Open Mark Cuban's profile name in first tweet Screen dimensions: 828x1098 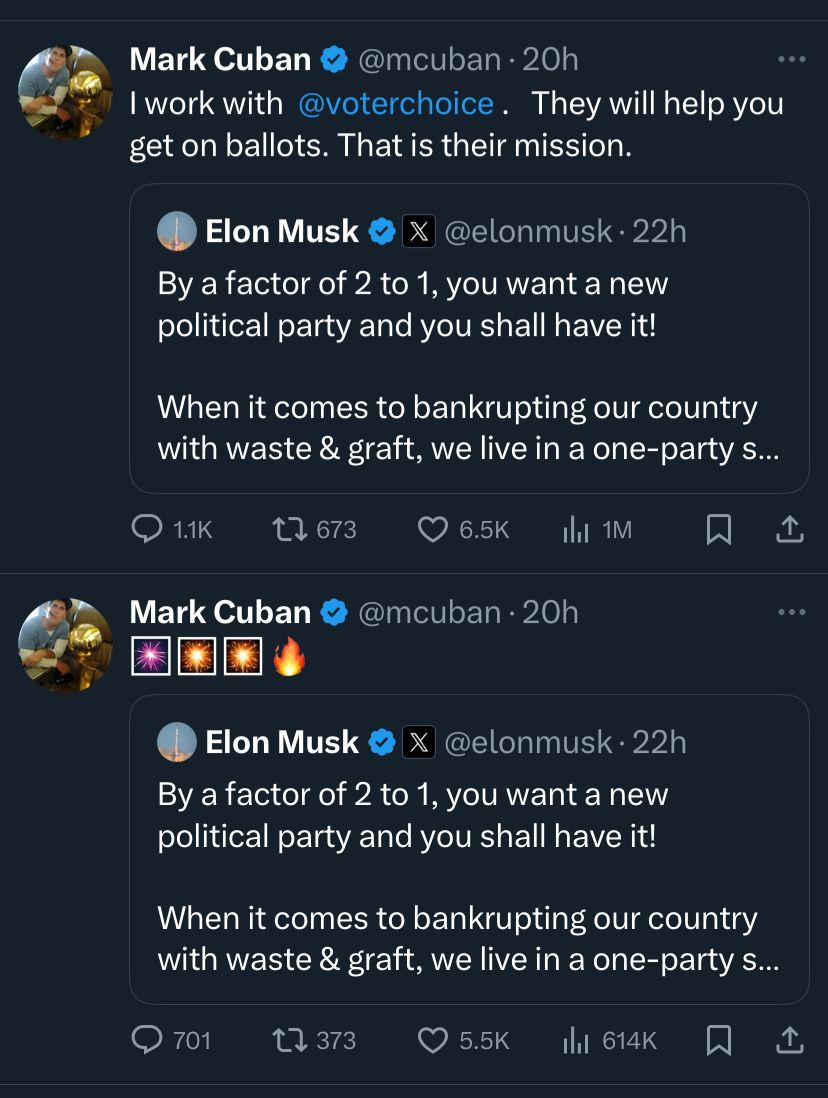tap(220, 60)
